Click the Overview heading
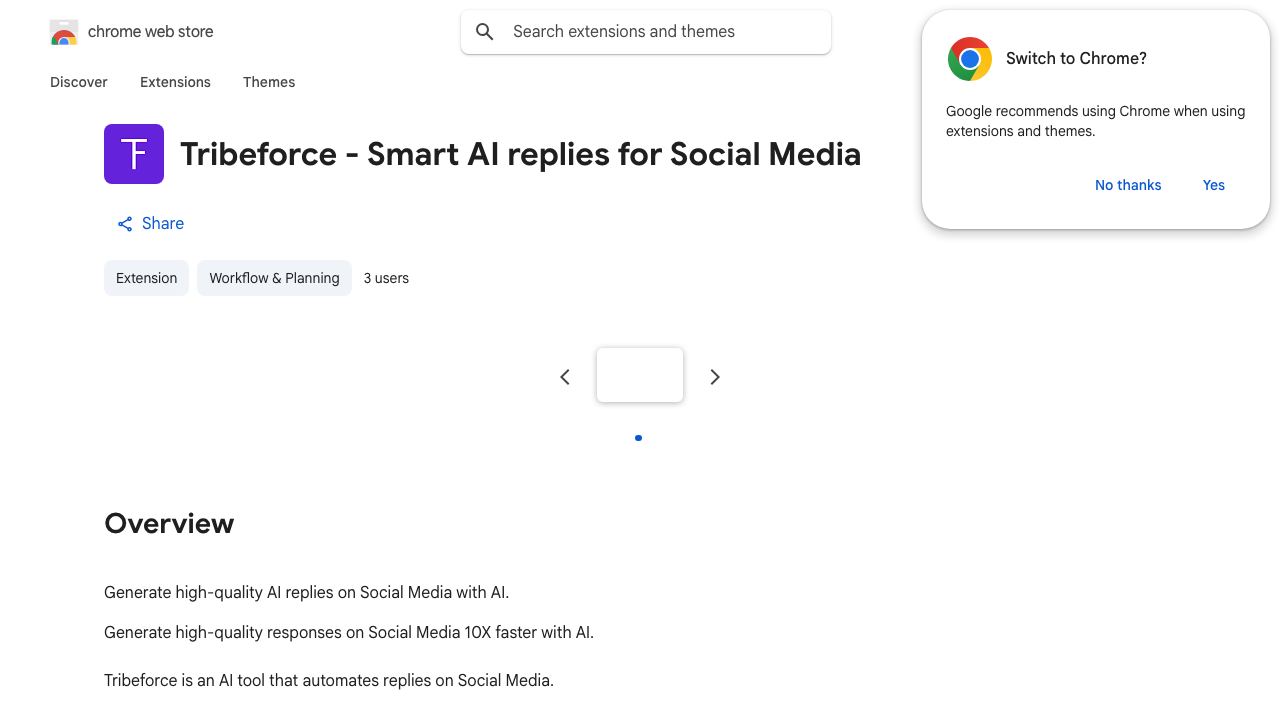This screenshot has width=1280, height=720. tap(169, 524)
